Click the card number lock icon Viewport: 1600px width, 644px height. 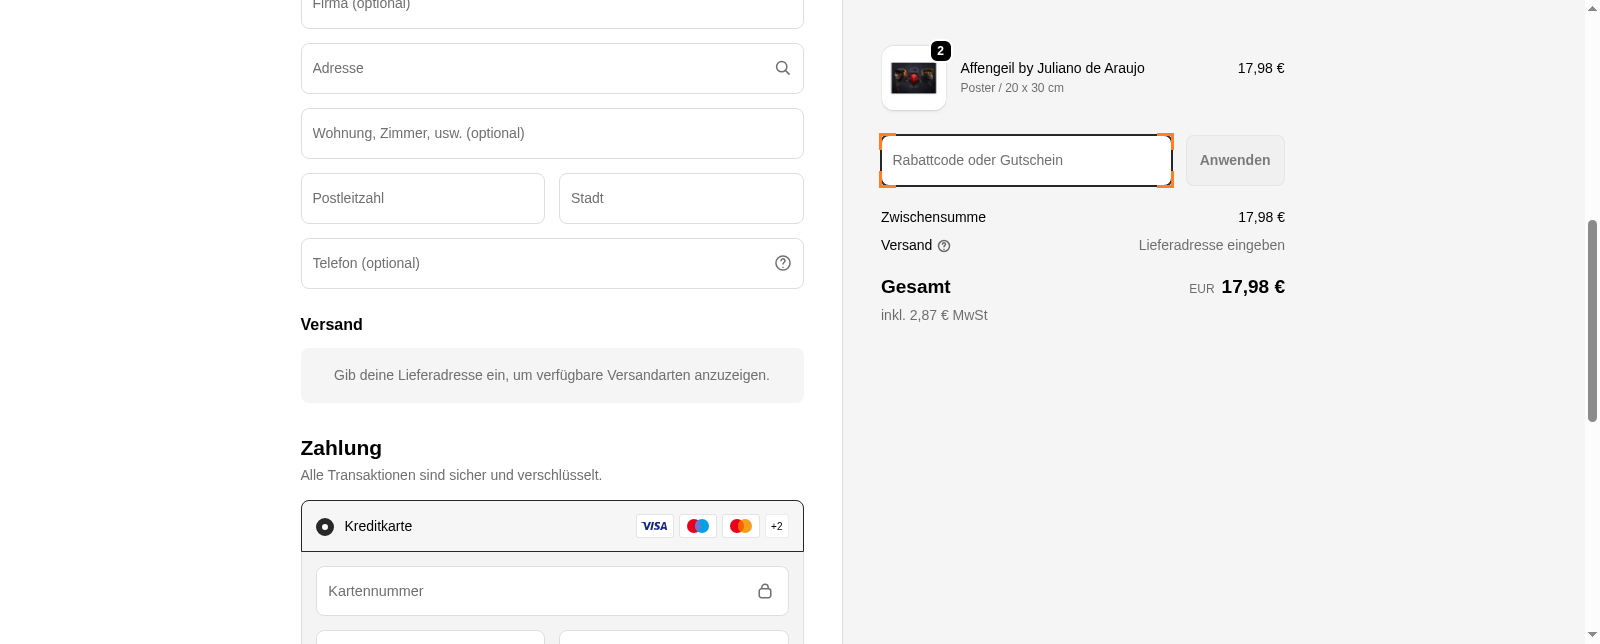coord(765,591)
